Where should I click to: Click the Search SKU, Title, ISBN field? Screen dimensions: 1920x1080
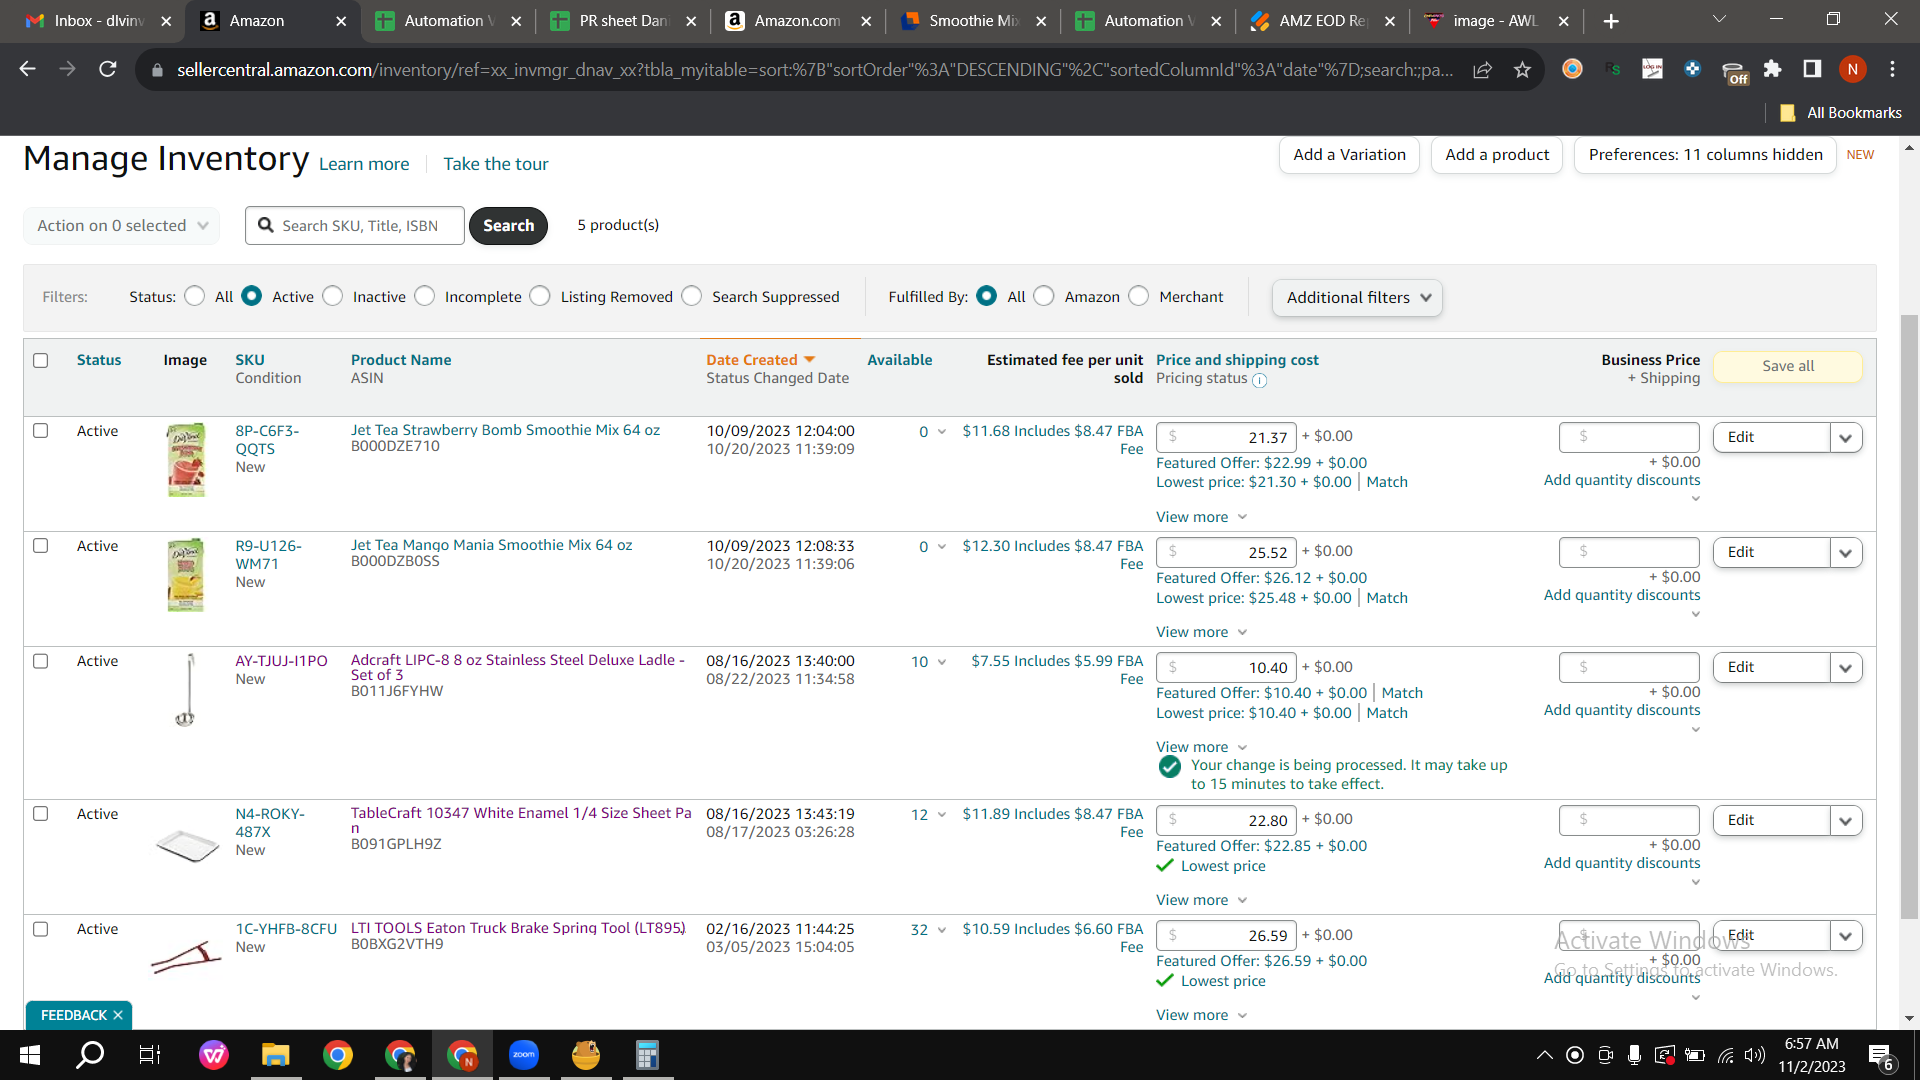tap(355, 226)
